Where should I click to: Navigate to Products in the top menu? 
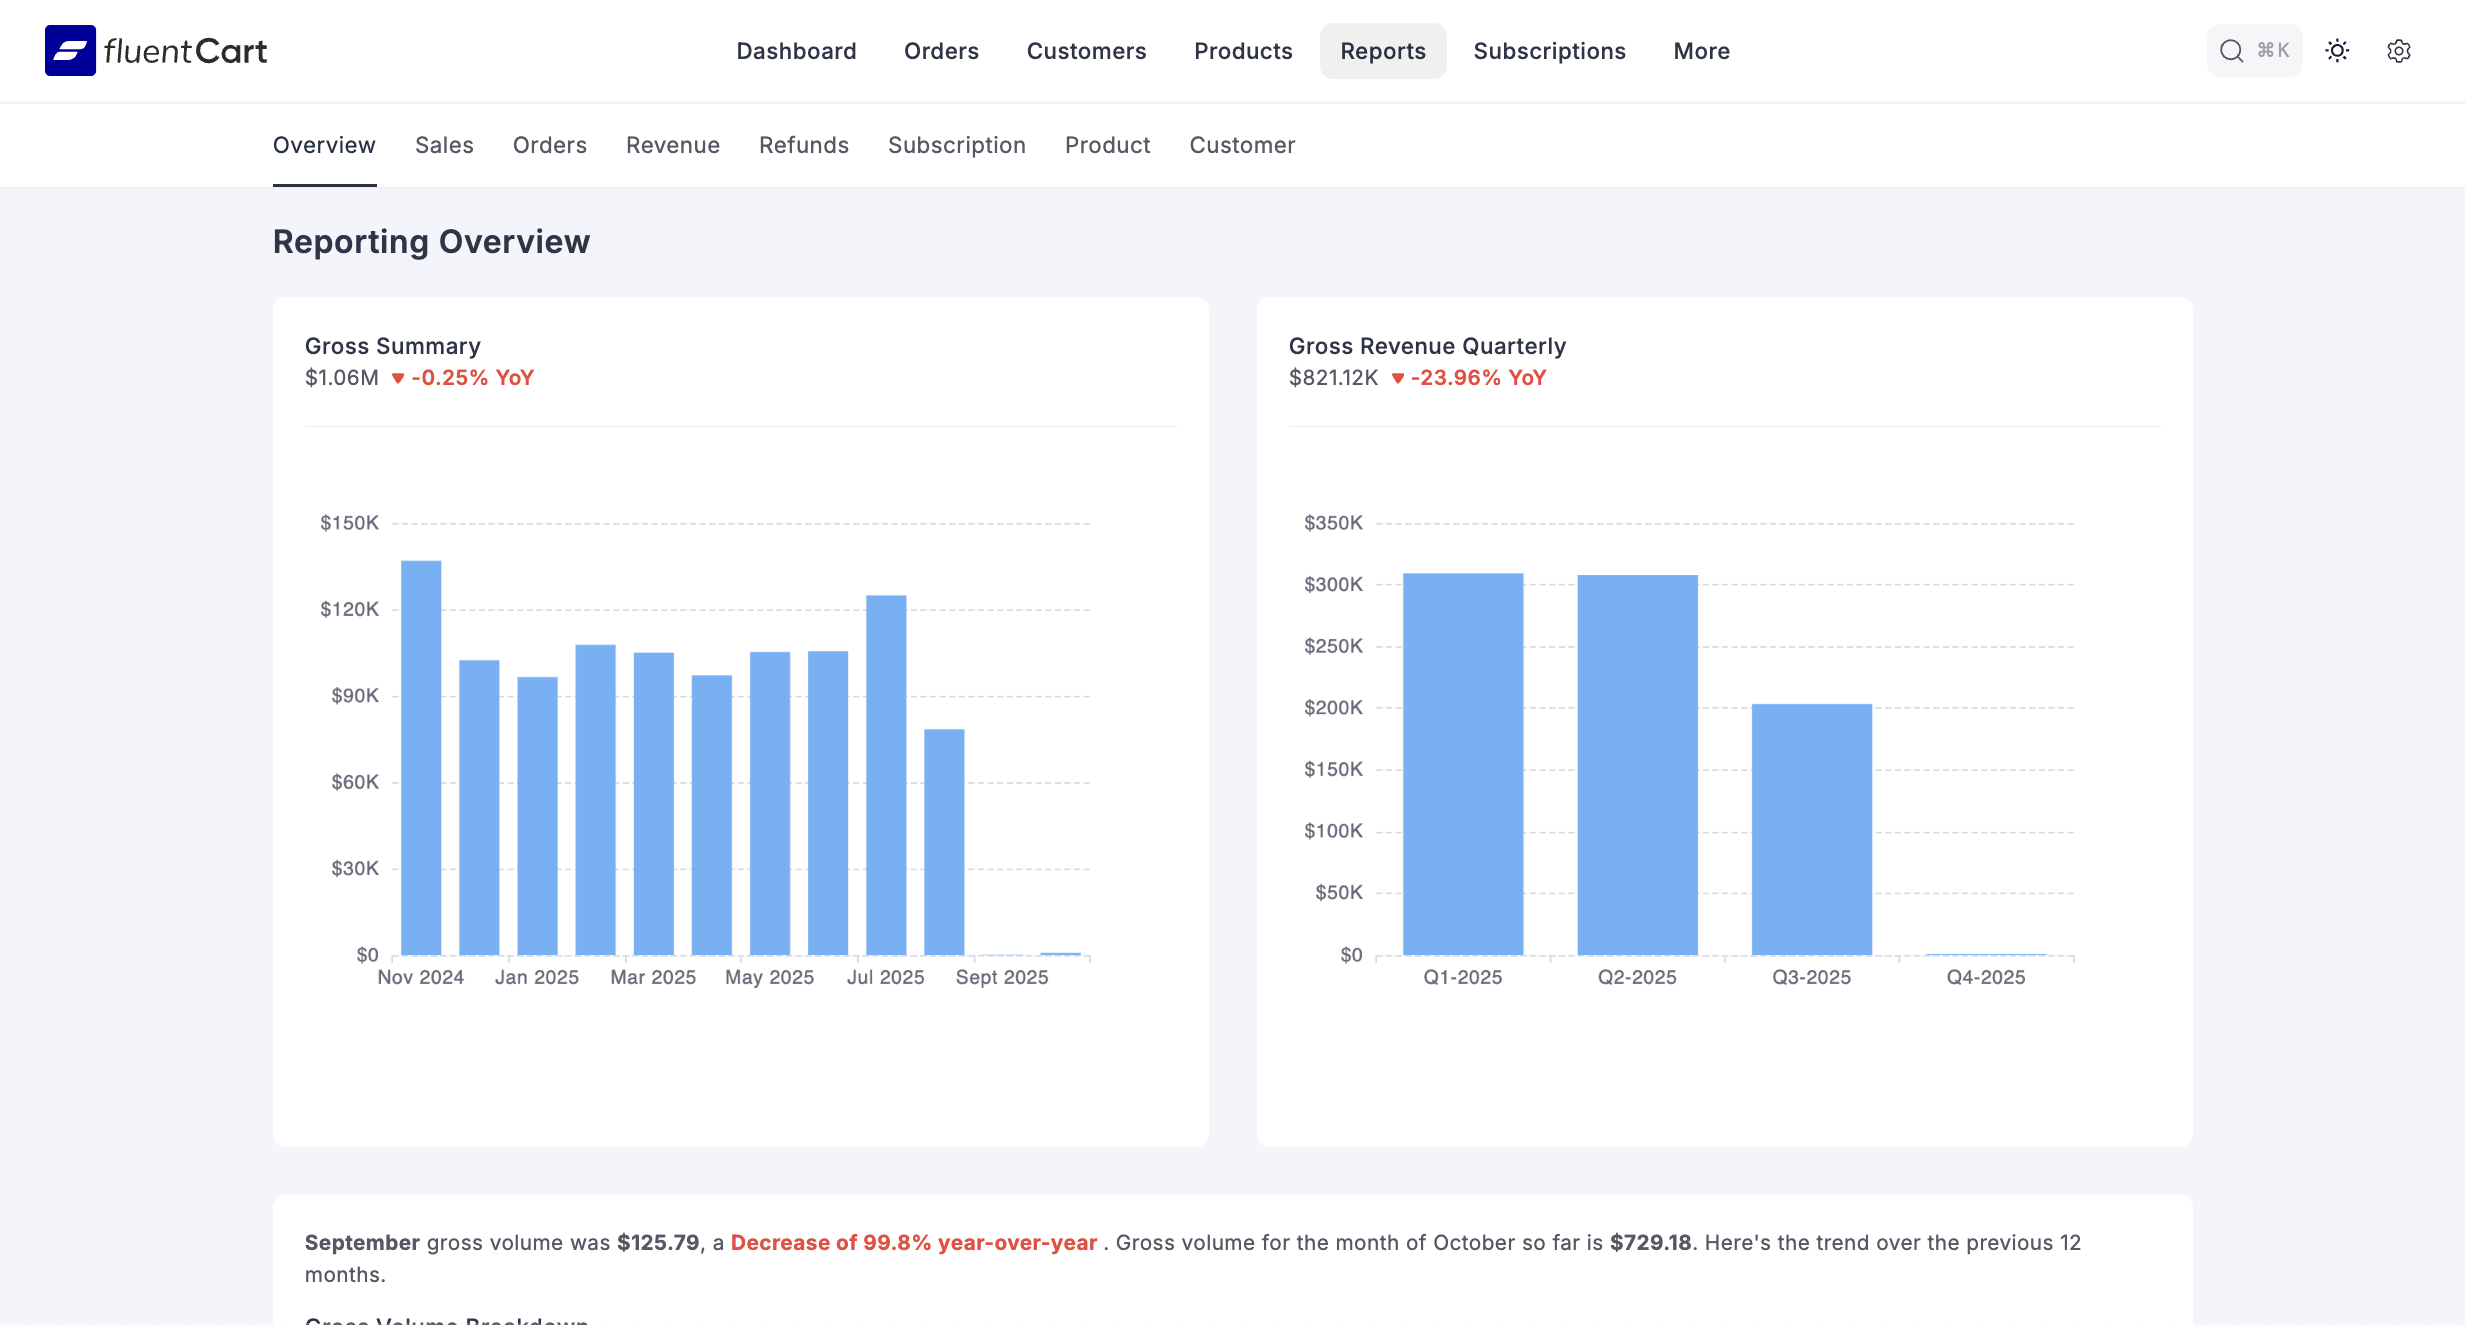pos(1243,51)
